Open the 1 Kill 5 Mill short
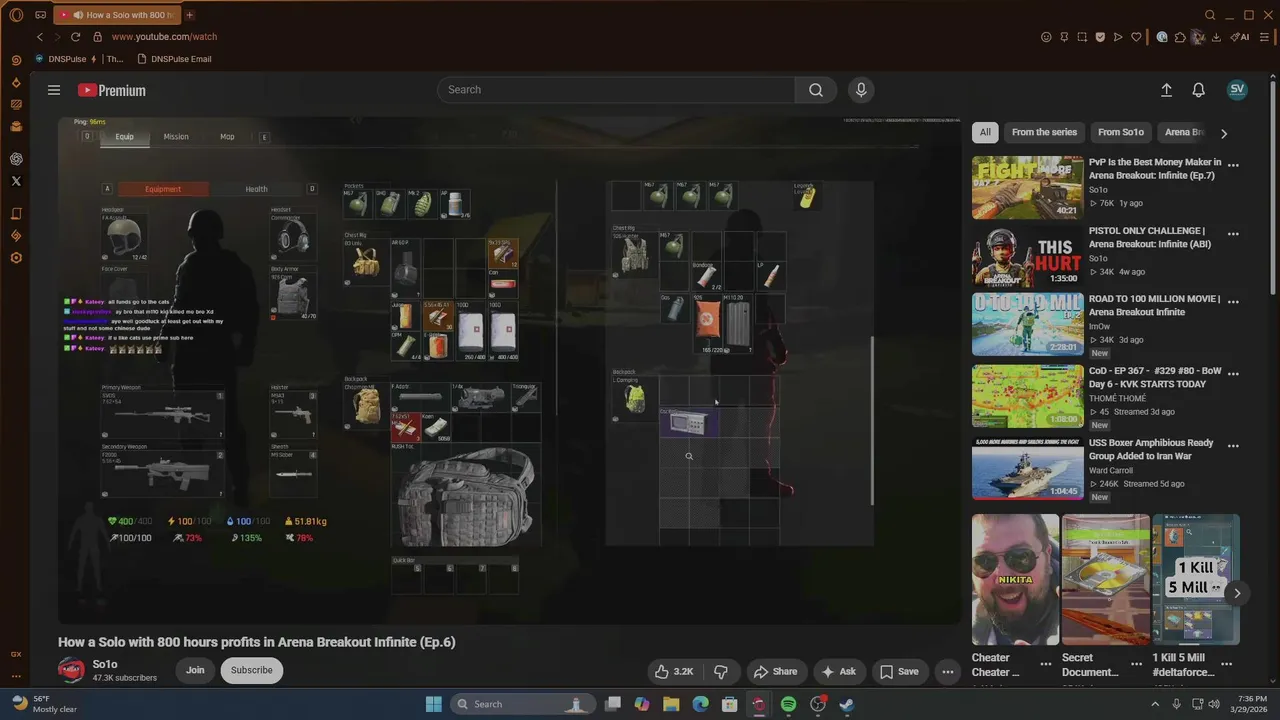The height and width of the screenshot is (720, 1280). [1196, 579]
